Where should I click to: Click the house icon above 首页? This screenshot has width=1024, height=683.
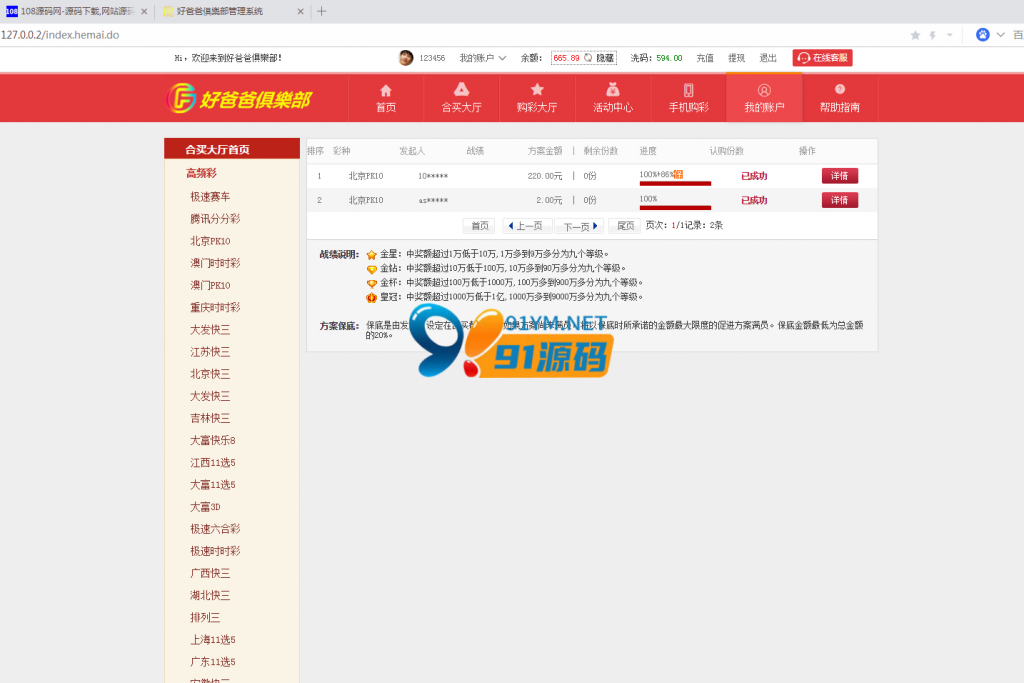(386, 90)
